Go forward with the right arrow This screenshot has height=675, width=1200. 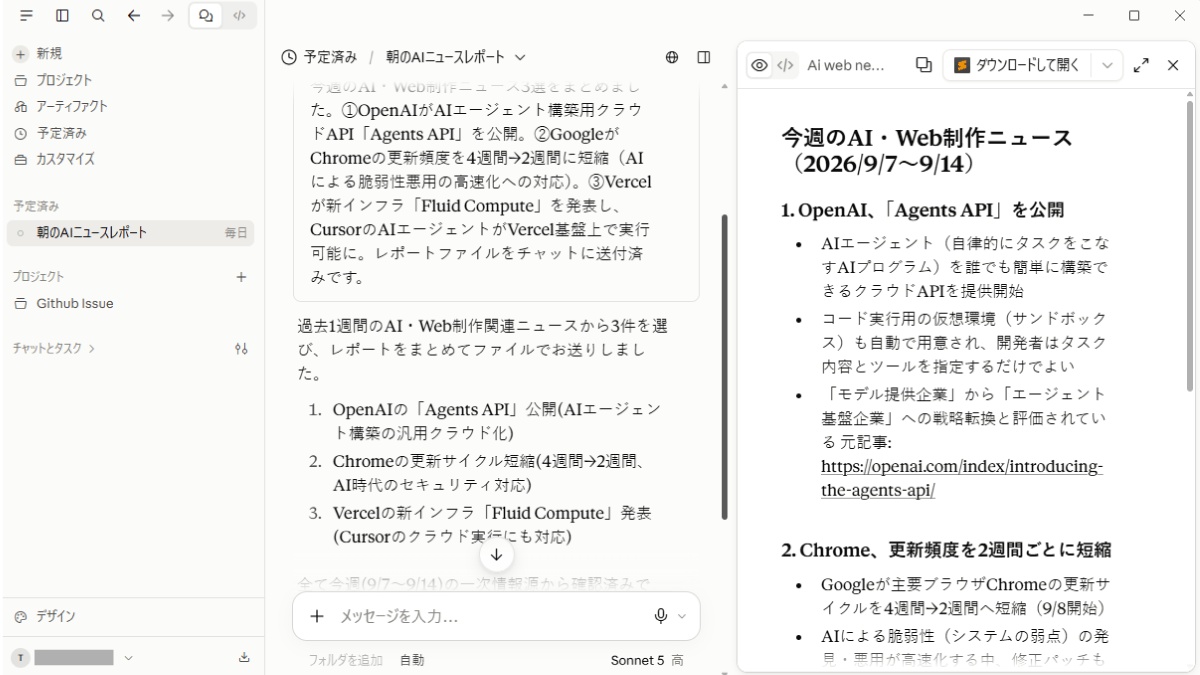click(168, 15)
